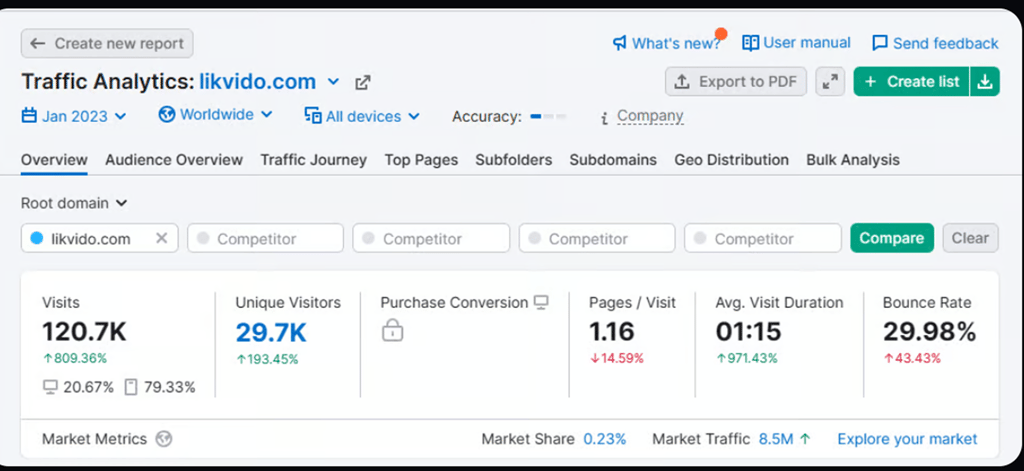
Task: Click the Create new report button
Action: (x=107, y=44)
